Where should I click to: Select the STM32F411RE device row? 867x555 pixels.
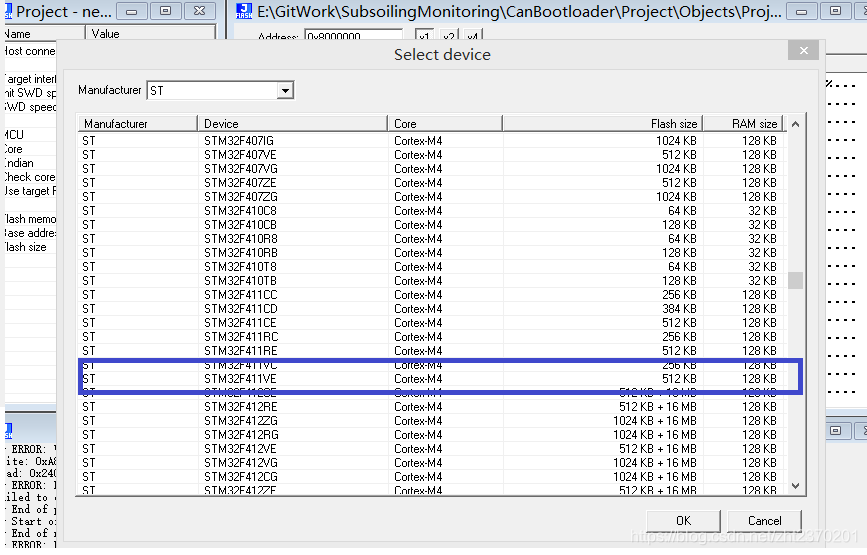431,350
